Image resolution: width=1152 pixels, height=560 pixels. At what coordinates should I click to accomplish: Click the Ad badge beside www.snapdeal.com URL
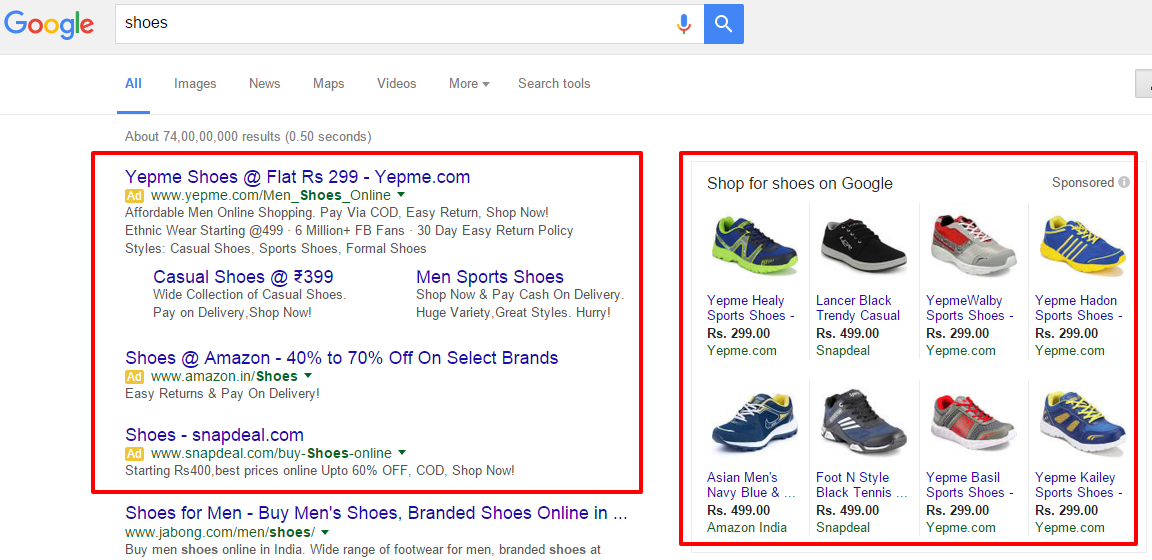coord(134,453)
